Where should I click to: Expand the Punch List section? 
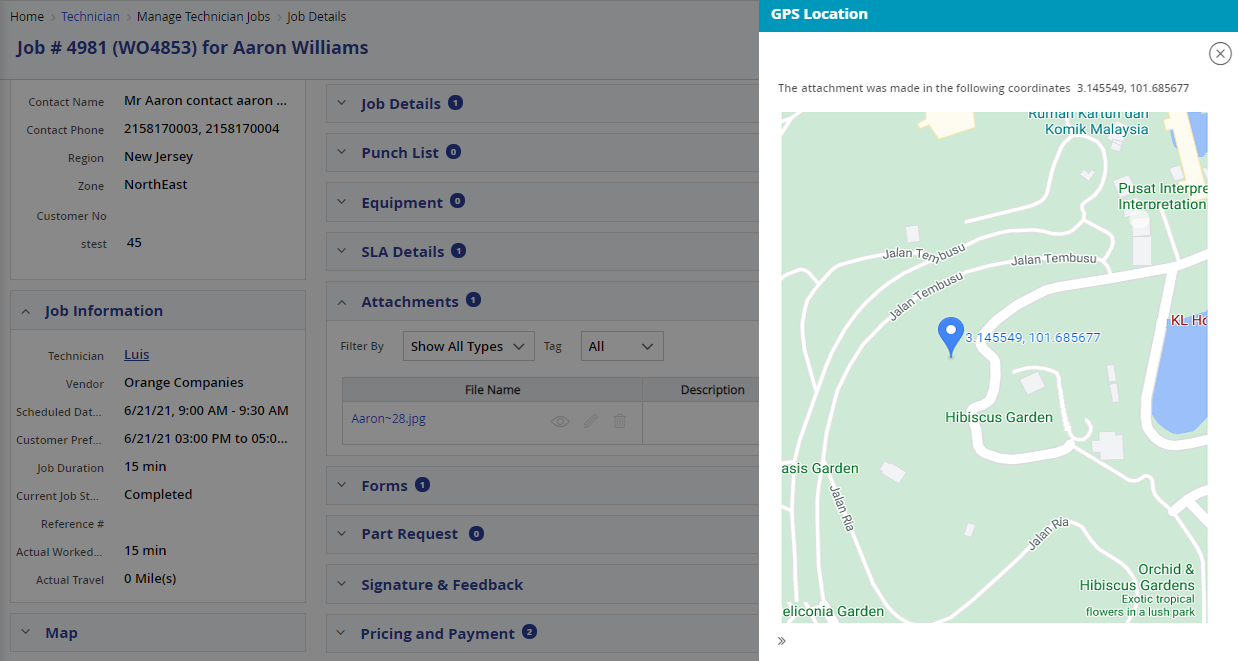tap(344, 152)
